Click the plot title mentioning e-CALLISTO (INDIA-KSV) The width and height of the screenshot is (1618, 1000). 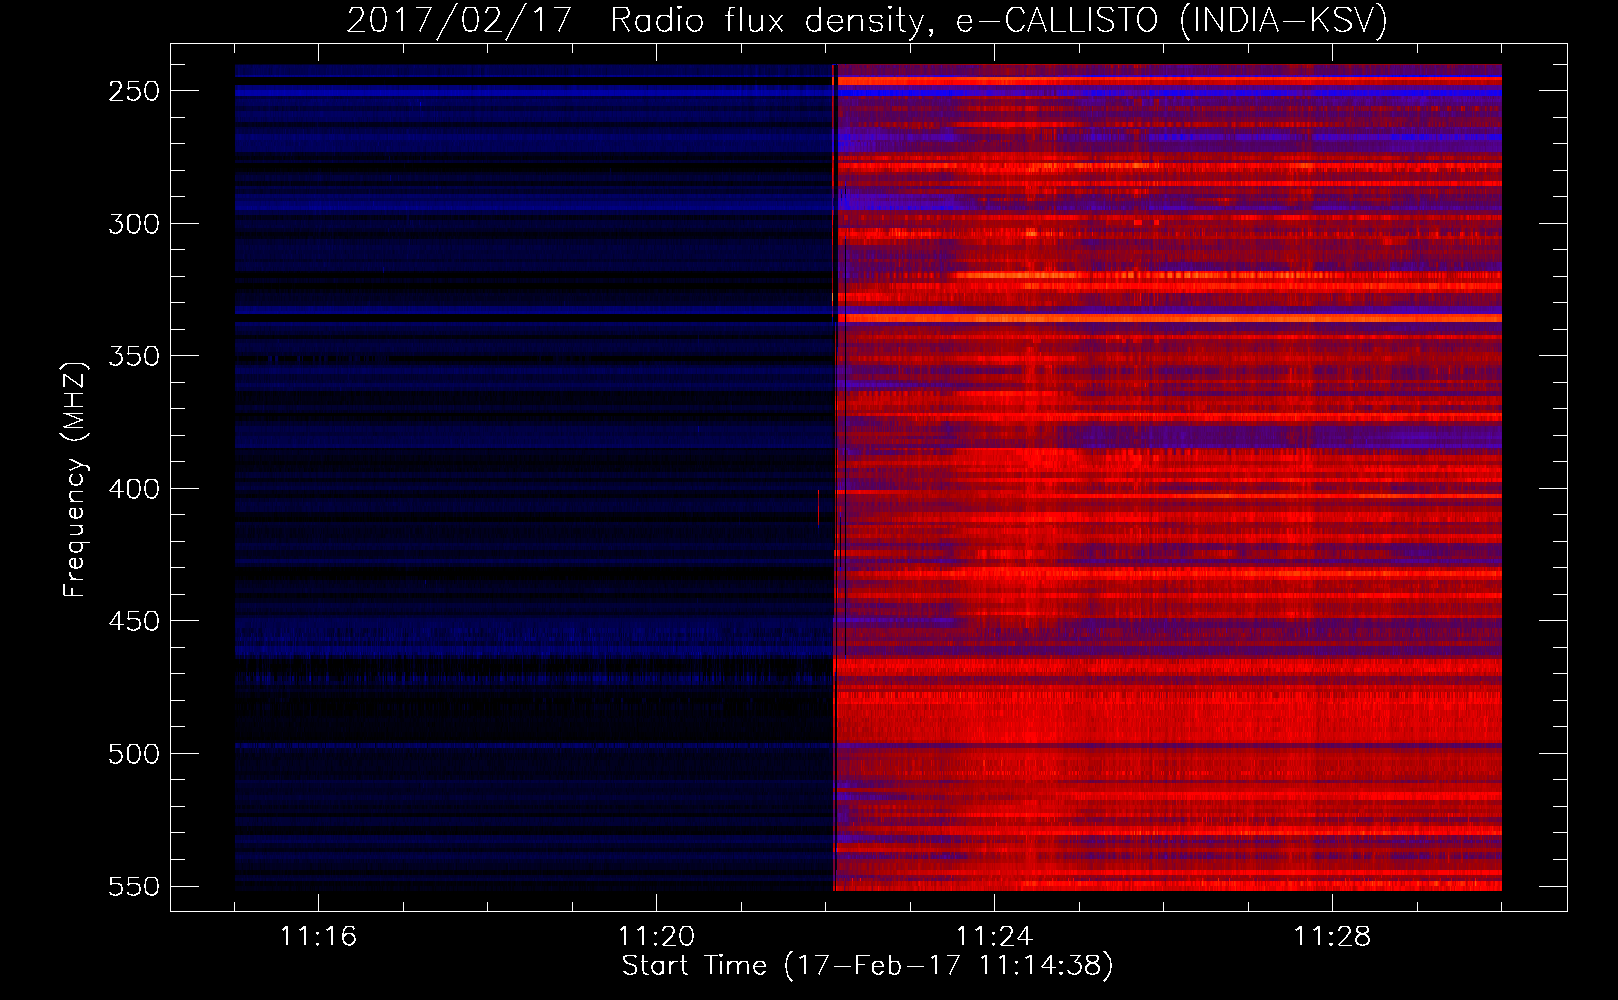tap(867, 20)
